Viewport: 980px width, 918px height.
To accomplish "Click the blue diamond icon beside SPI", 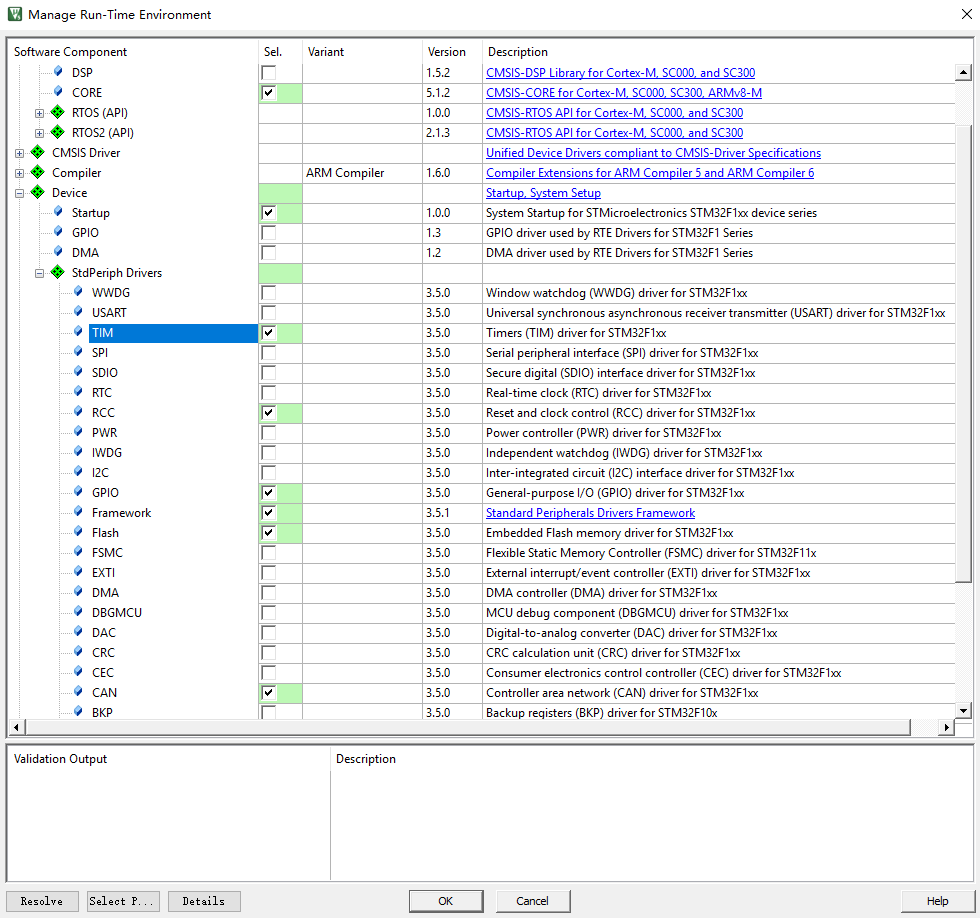I will tap(78, 351).
